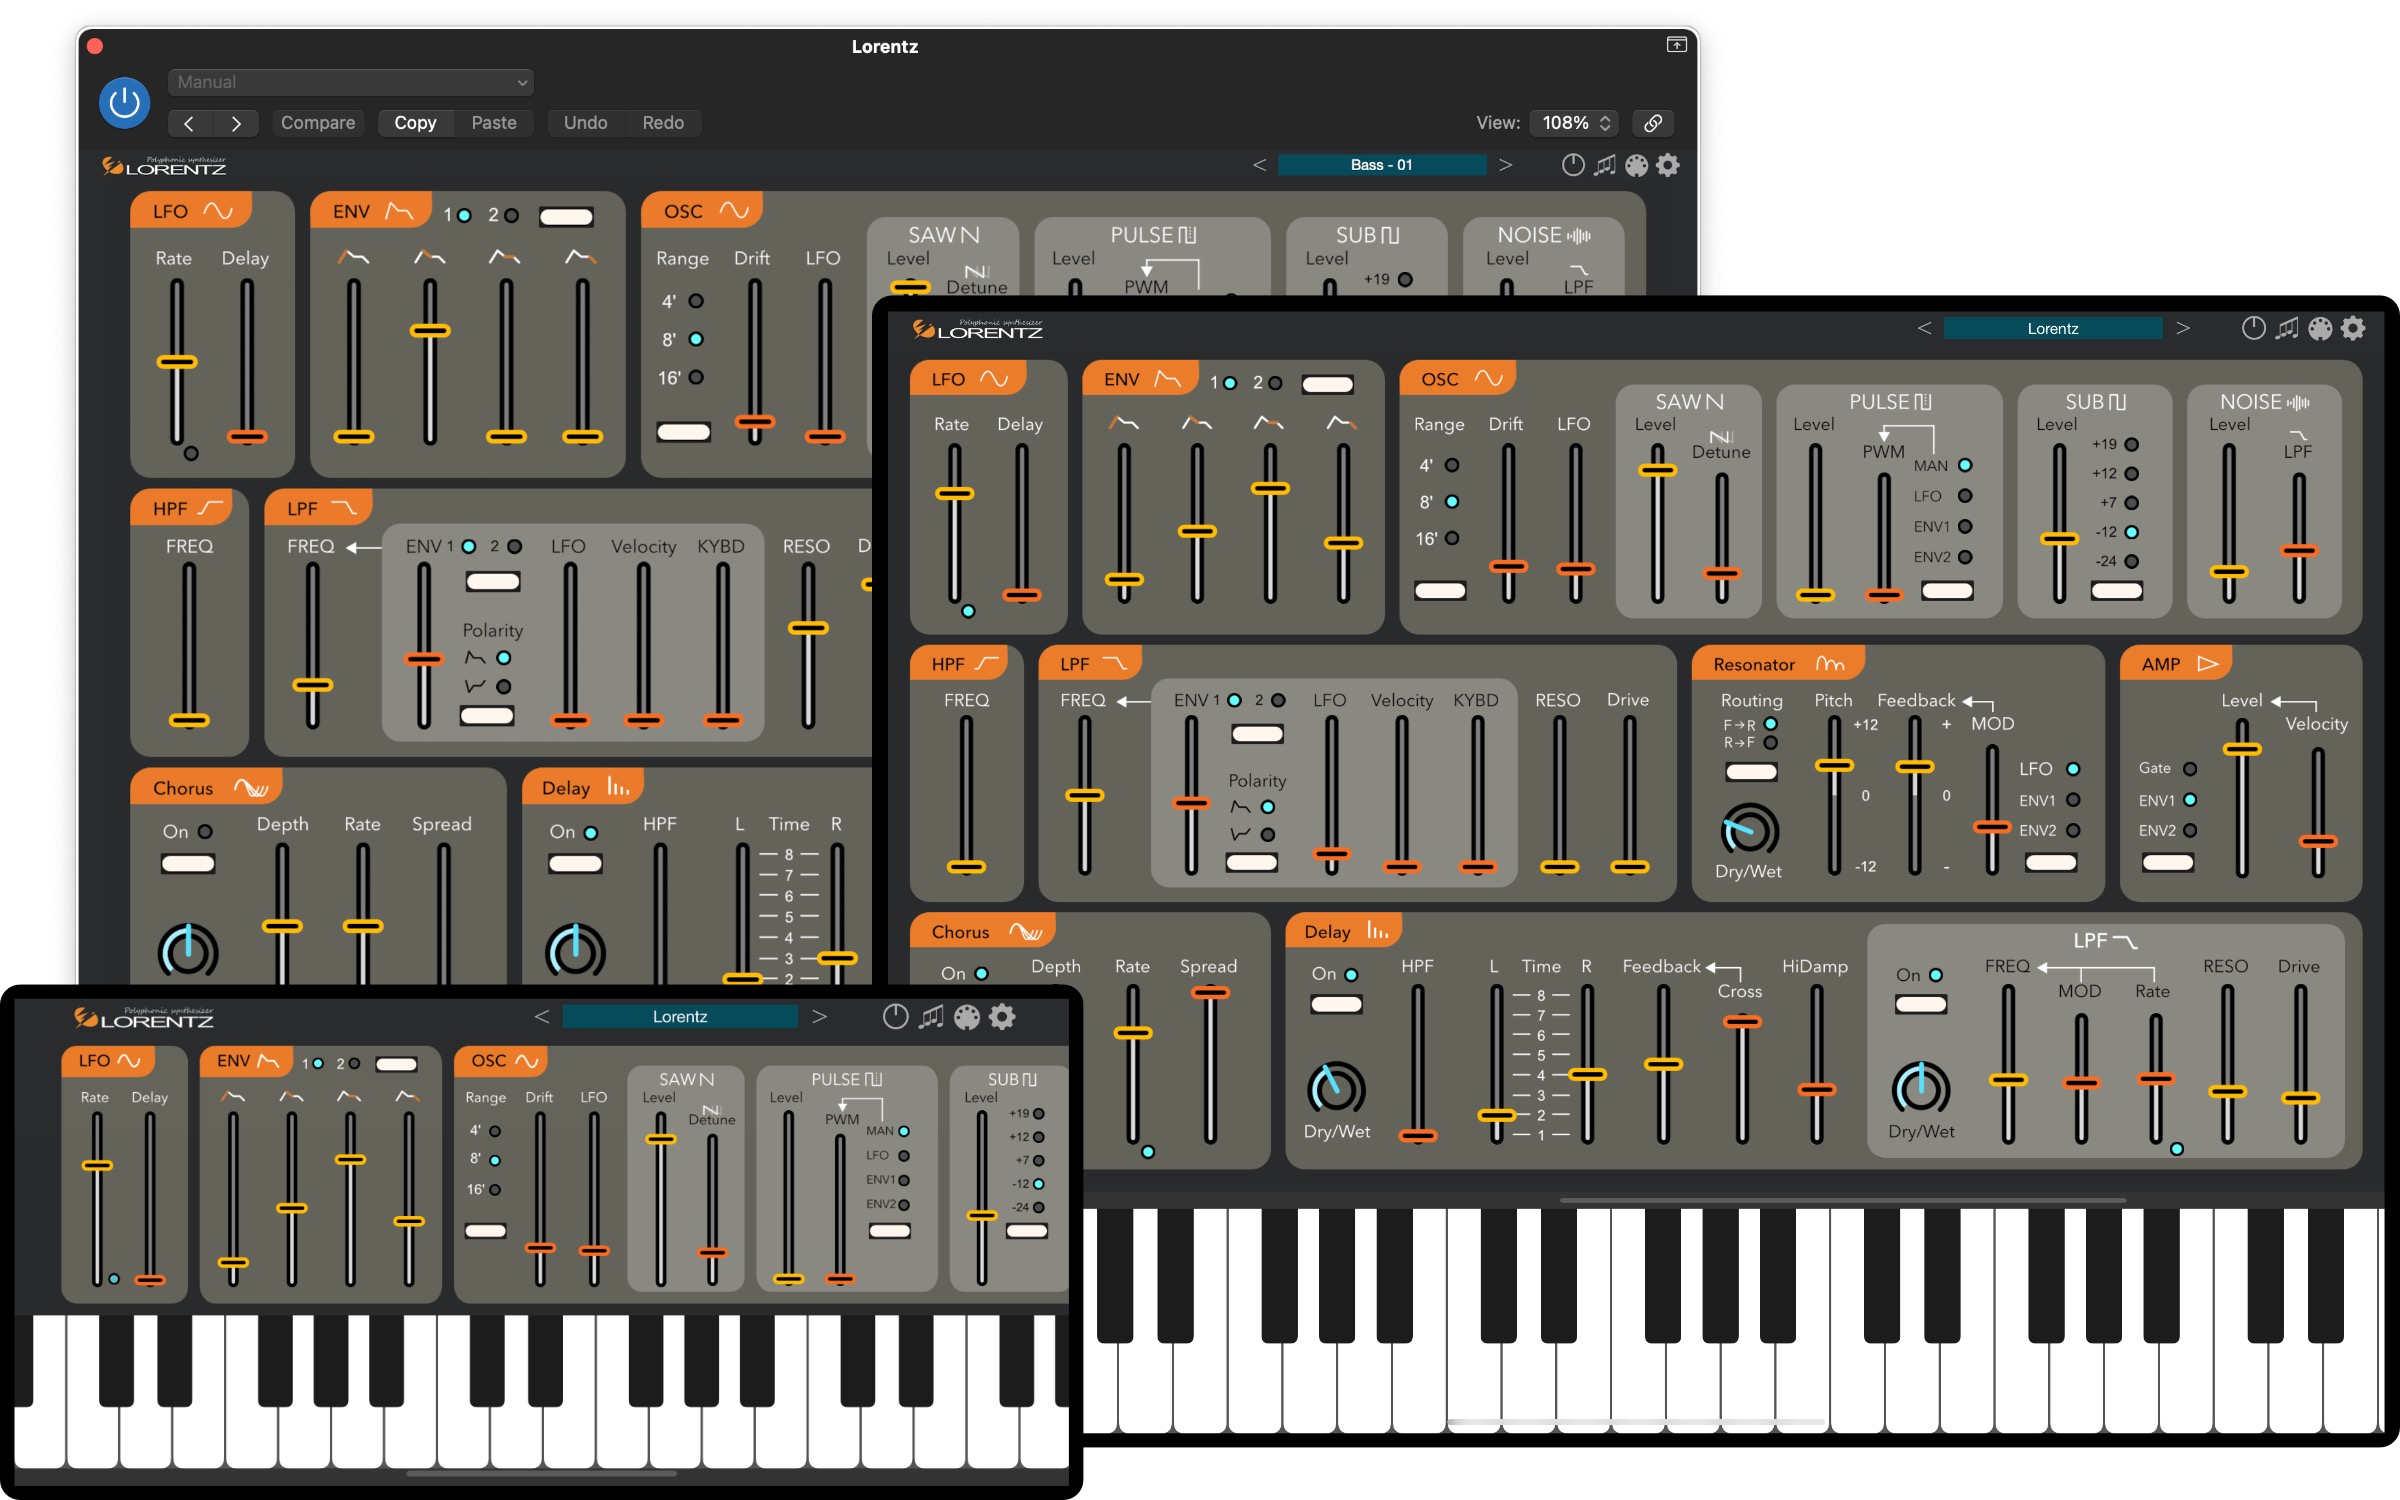This screenshot has width=2400, height=1500.
Task: Open palette icon in large tablet window
Action: (x=2321, y=328)
